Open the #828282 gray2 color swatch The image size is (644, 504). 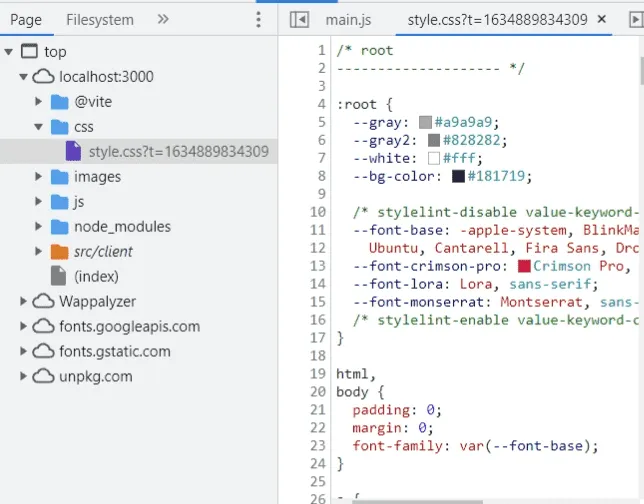(x=434, y=140)
